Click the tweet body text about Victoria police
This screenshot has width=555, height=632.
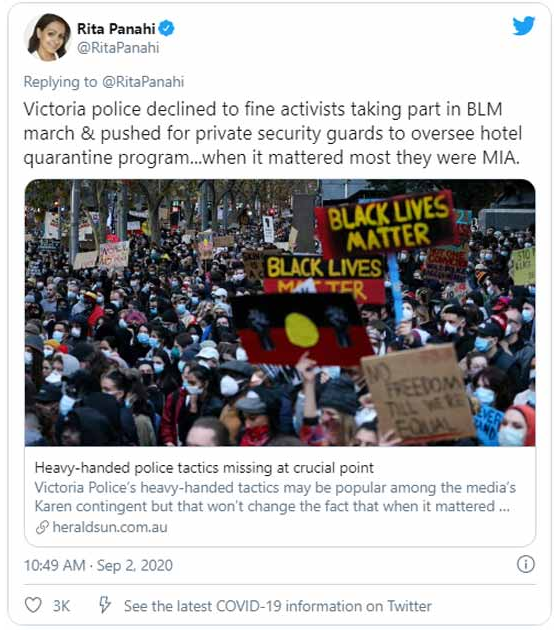pyautogui.click(x=272, y=133)
